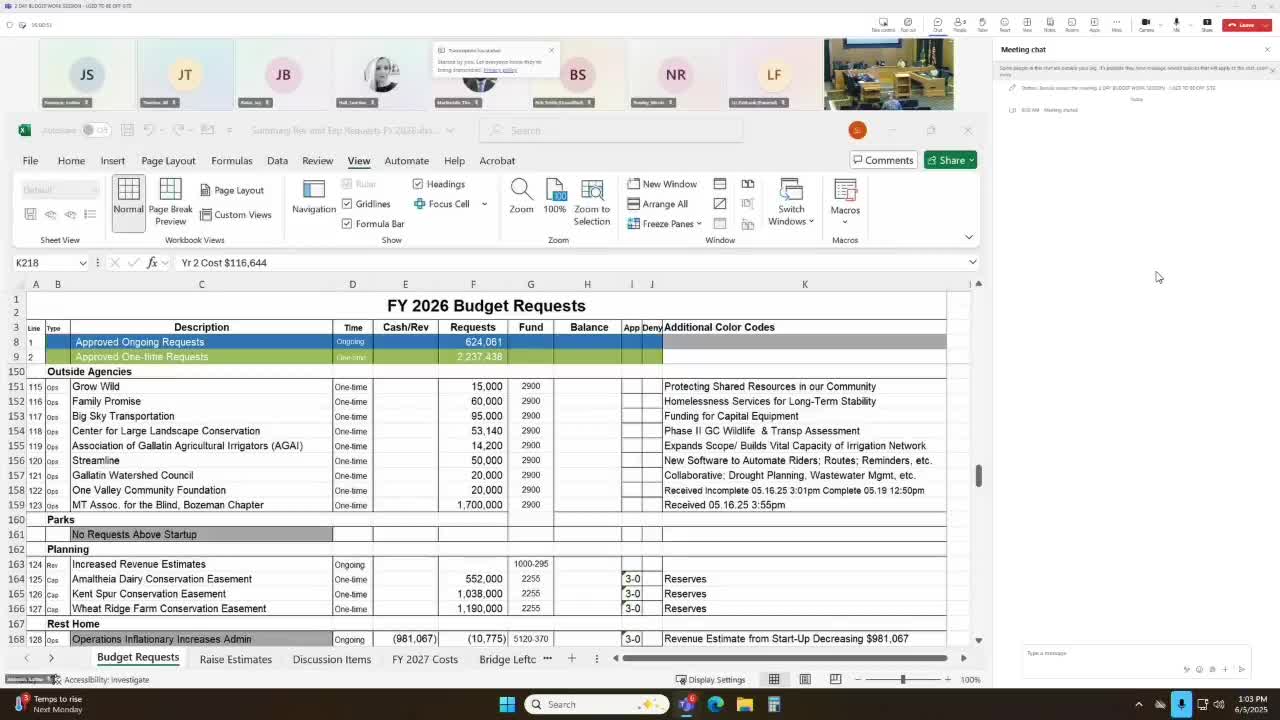Select Page Break Preview view
Screen dimensions: 1280x720
[170, 202]
